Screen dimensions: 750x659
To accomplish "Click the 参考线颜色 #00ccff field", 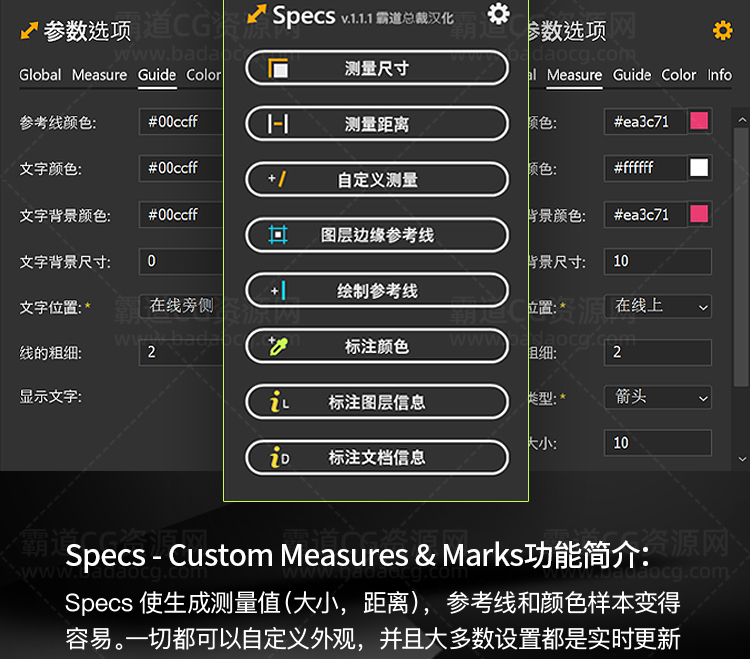I will 181,121.
